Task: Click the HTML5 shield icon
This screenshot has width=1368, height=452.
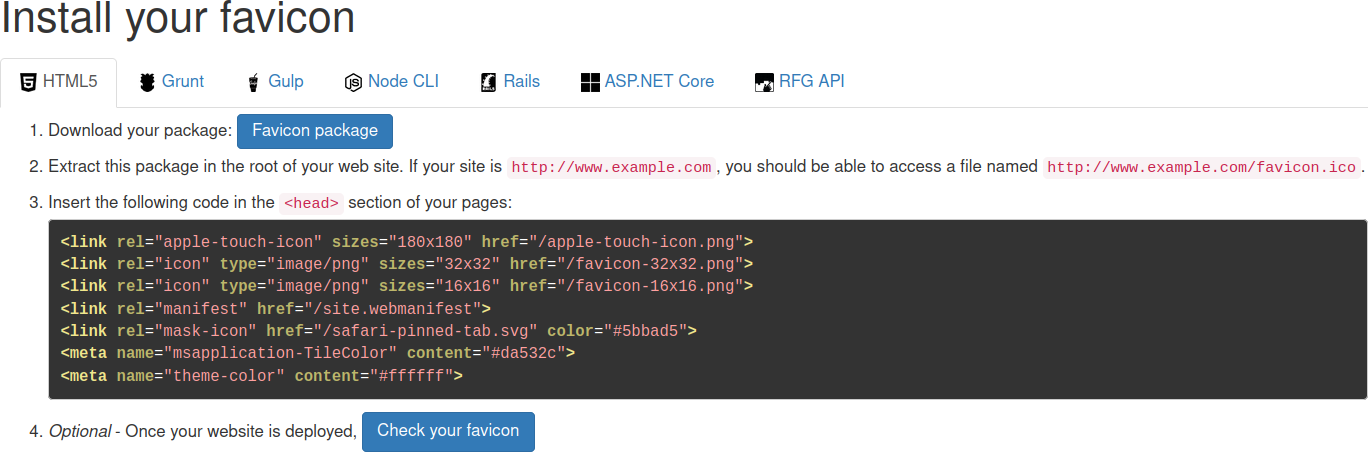Action: coord(29,82)
